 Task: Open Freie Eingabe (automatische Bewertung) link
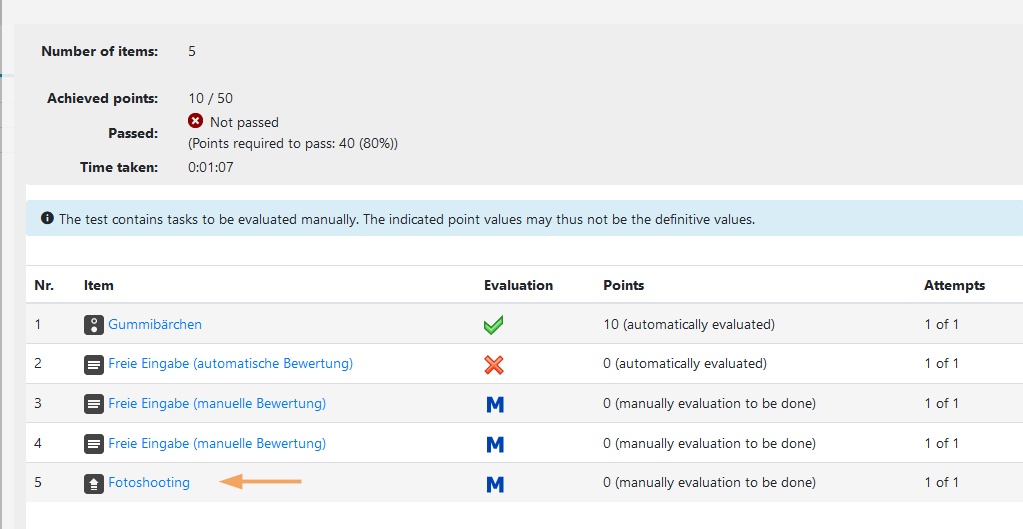(x=230, y=364)
